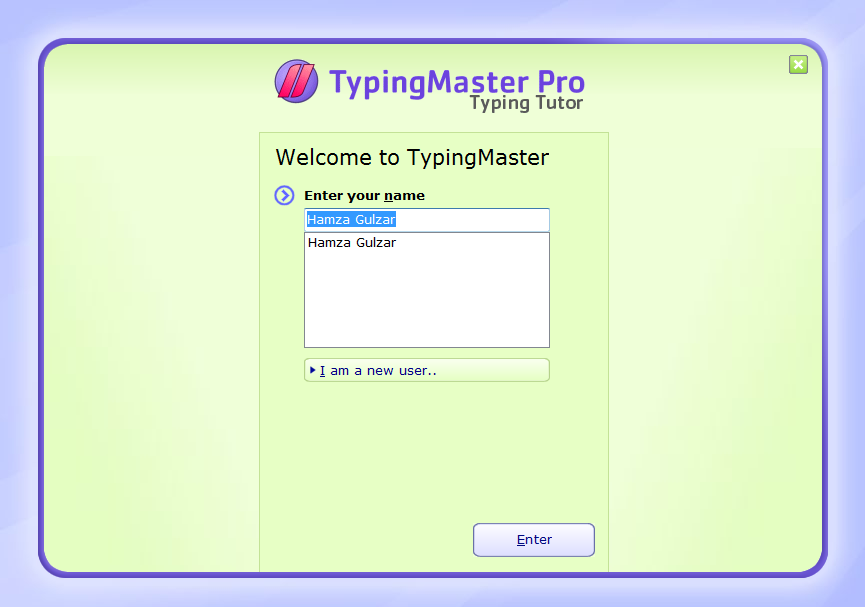Screen dimensions: 865x607
Task: Click the "I am a new user.." link text
Action: coord(380,370)
